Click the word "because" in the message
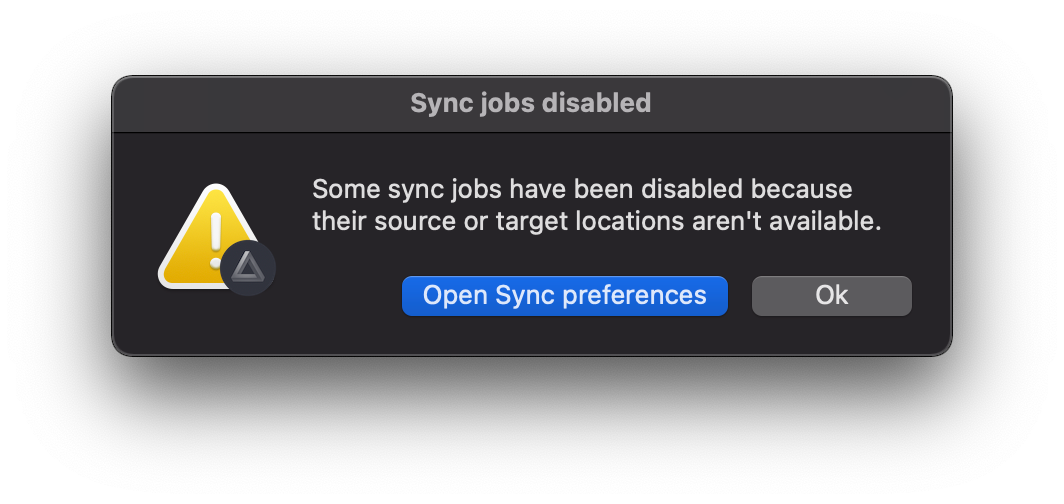The image size is (1064, 504). pos(801,189)
